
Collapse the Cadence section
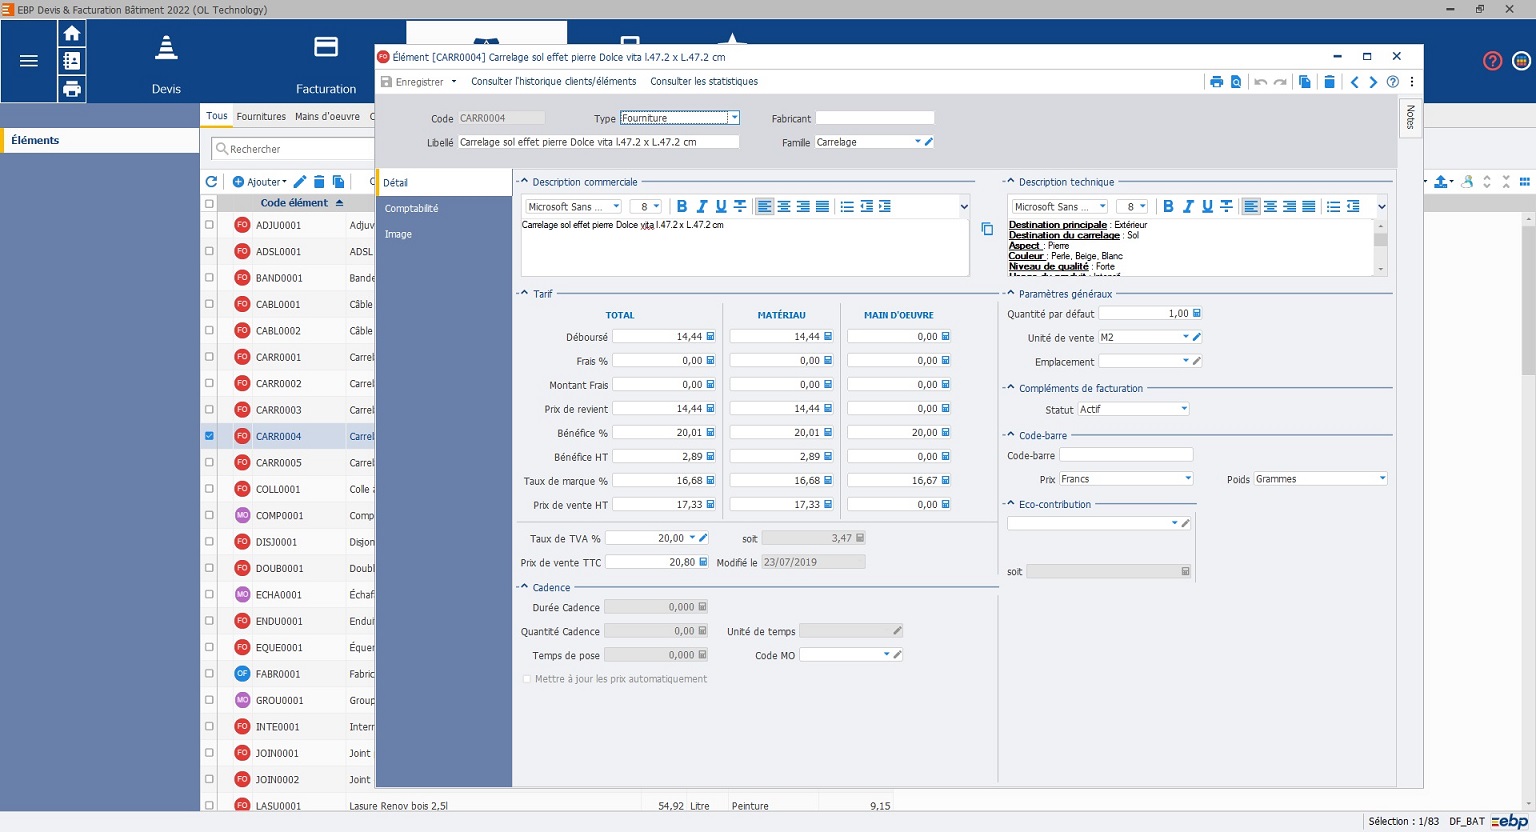click(523, 588)
